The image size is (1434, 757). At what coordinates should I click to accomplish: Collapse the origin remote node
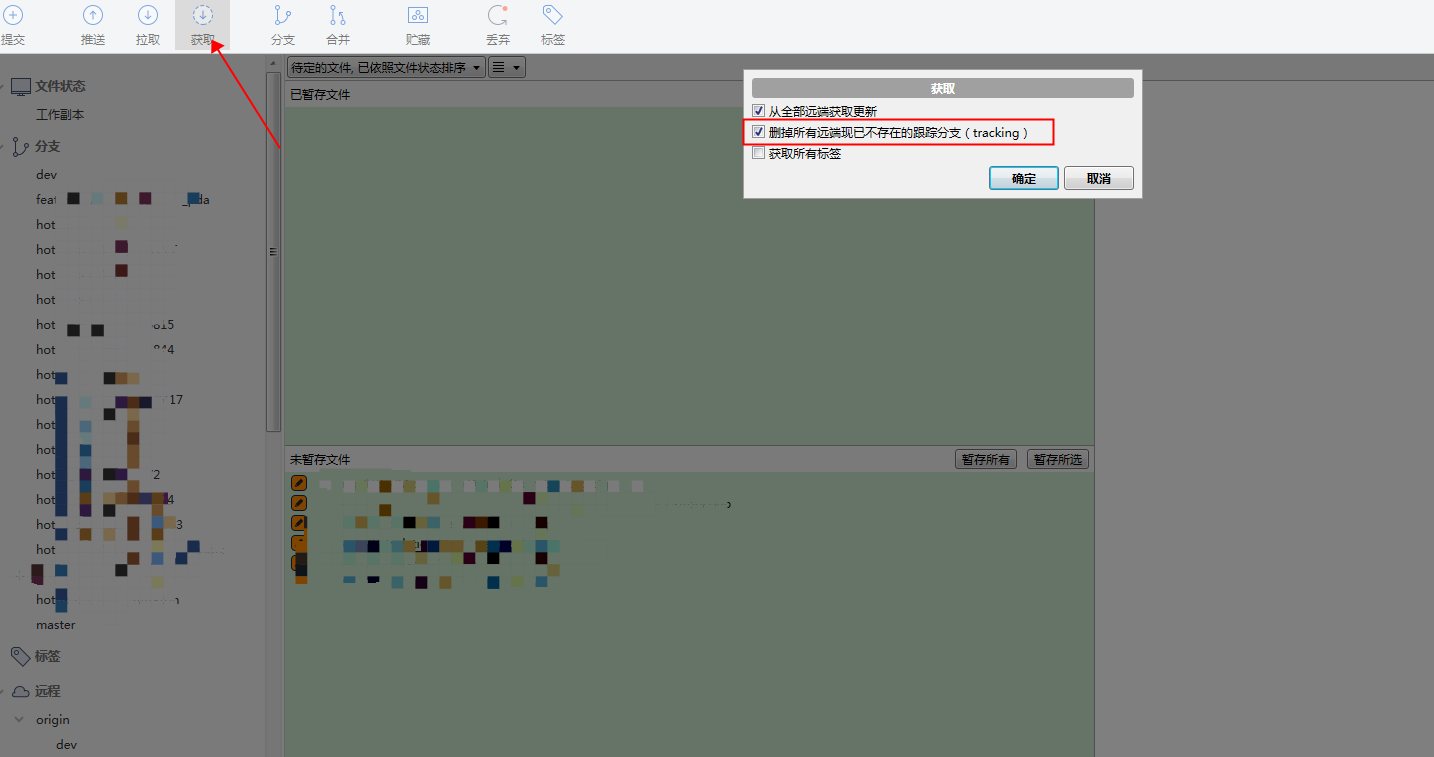(18, 719)
